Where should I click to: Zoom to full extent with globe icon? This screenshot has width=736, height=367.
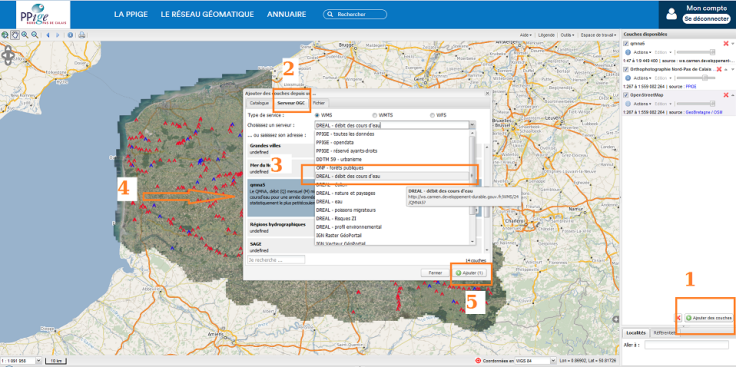5,35
